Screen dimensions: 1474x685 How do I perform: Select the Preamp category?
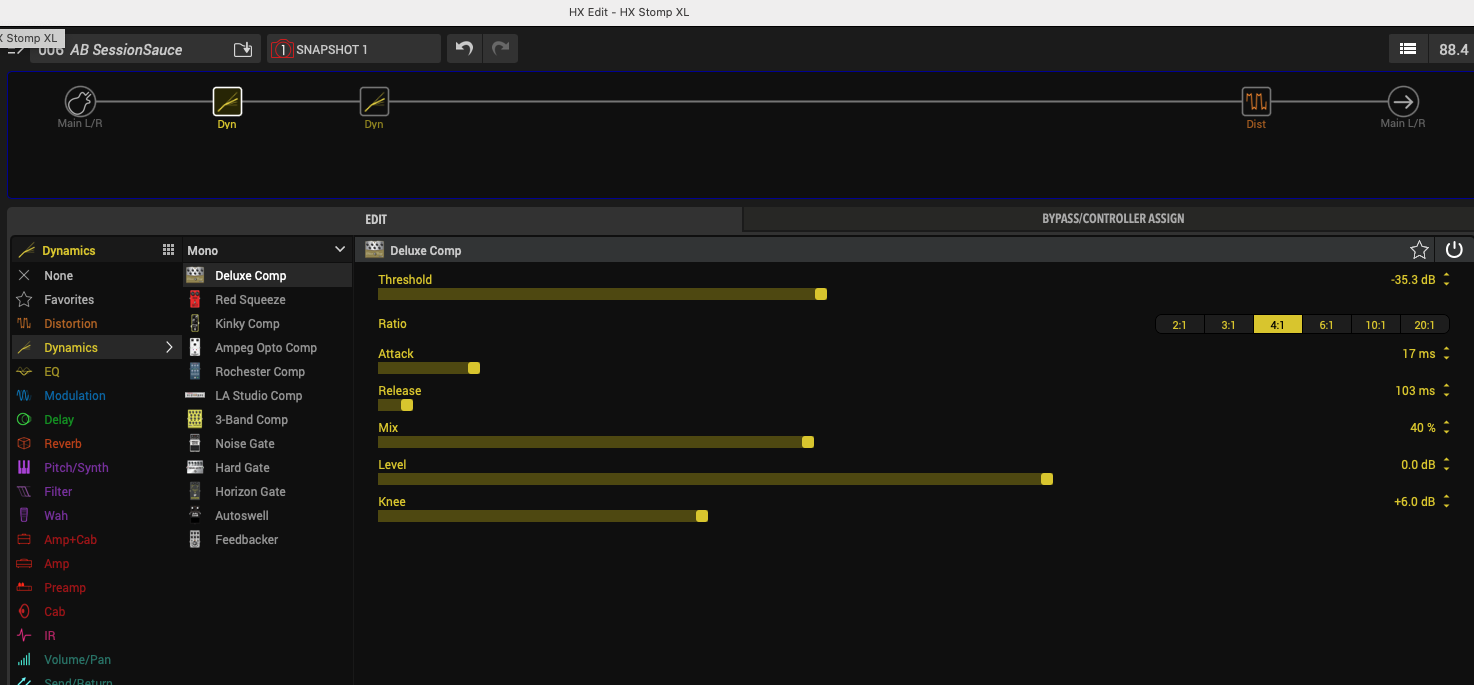click(x=97, y=587)
